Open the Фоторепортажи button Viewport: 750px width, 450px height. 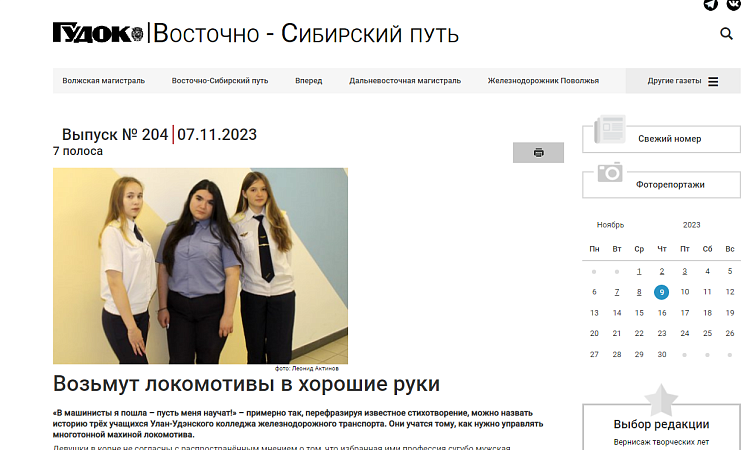662,185
